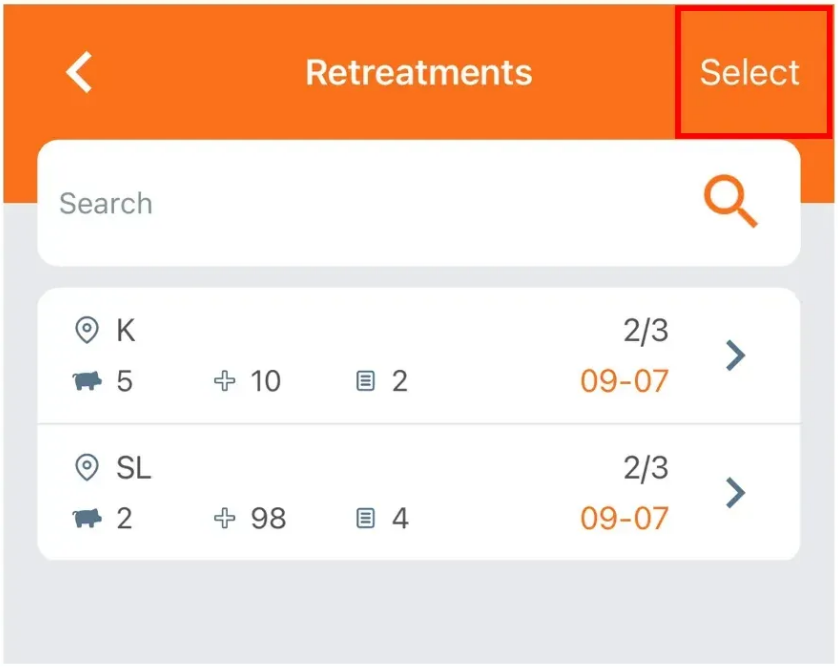Screen dimensions: 839x667
Task: Click the 2/3 progress in SL row
Action: 645,467
